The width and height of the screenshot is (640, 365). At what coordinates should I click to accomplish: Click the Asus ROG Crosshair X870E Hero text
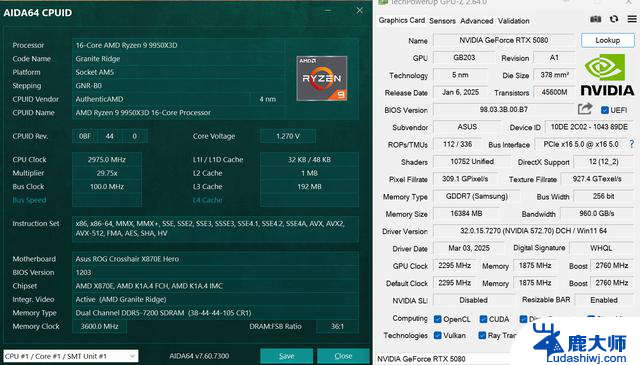(127, 259)
